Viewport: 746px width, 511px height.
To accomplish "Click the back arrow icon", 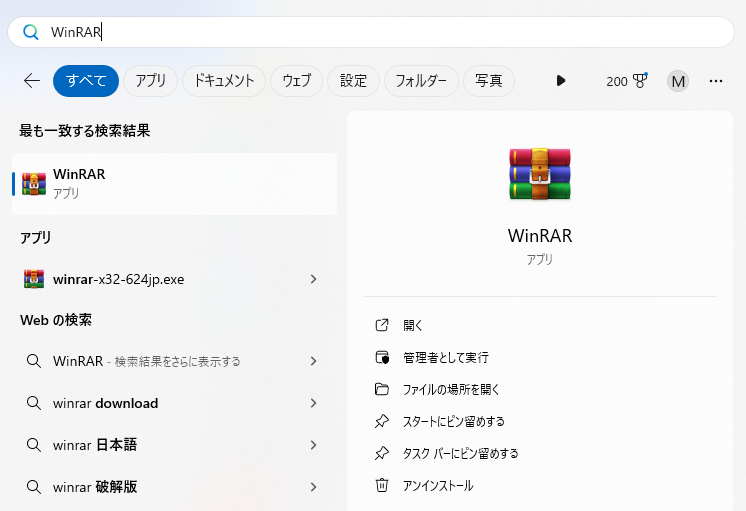I will [x=32, y=81].
